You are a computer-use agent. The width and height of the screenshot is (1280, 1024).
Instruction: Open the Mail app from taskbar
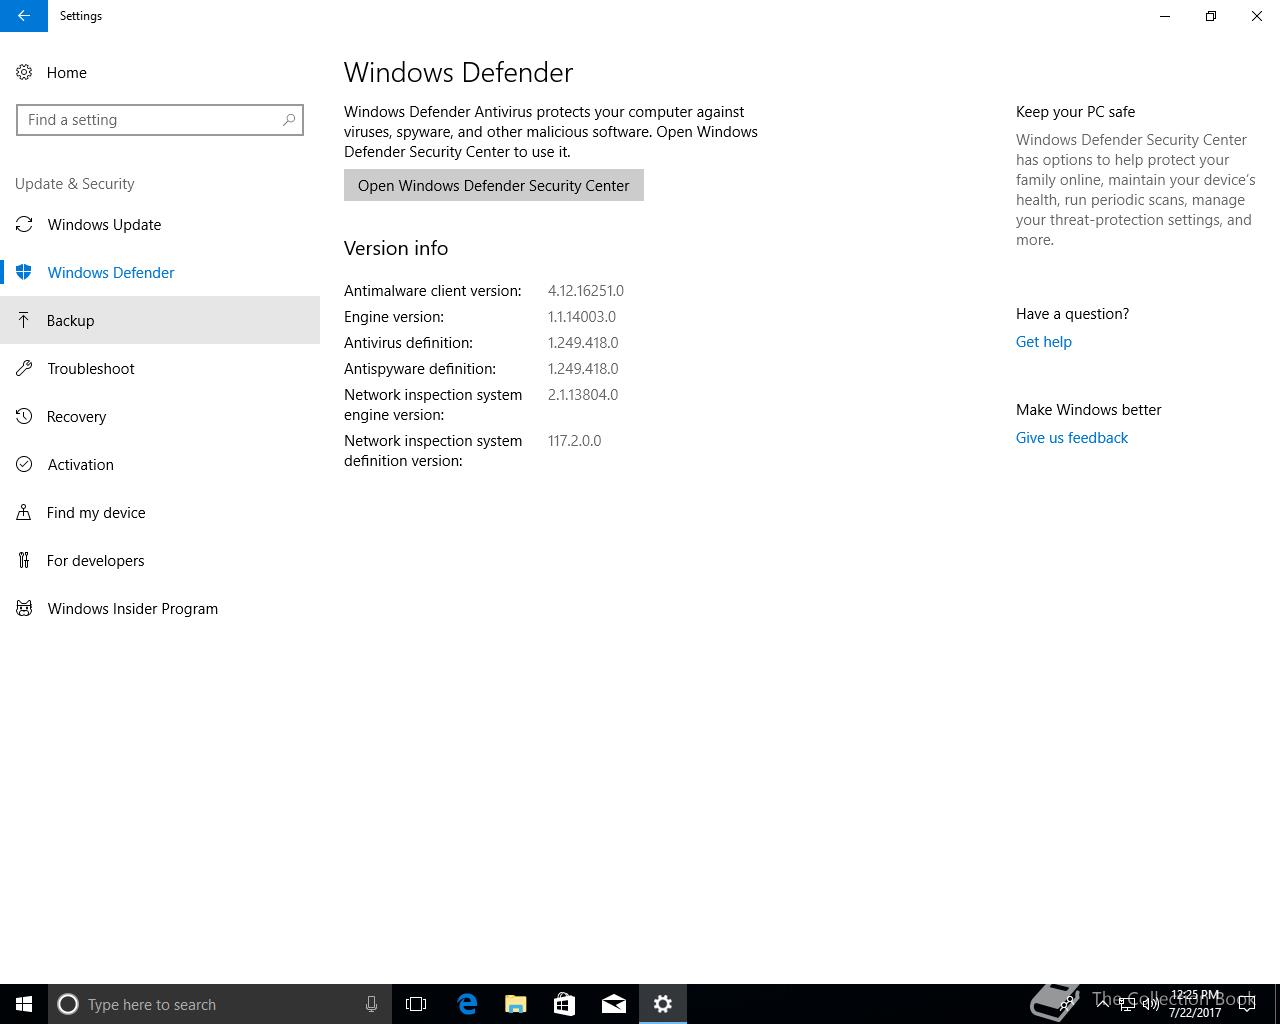click(x=614, y=1004)
